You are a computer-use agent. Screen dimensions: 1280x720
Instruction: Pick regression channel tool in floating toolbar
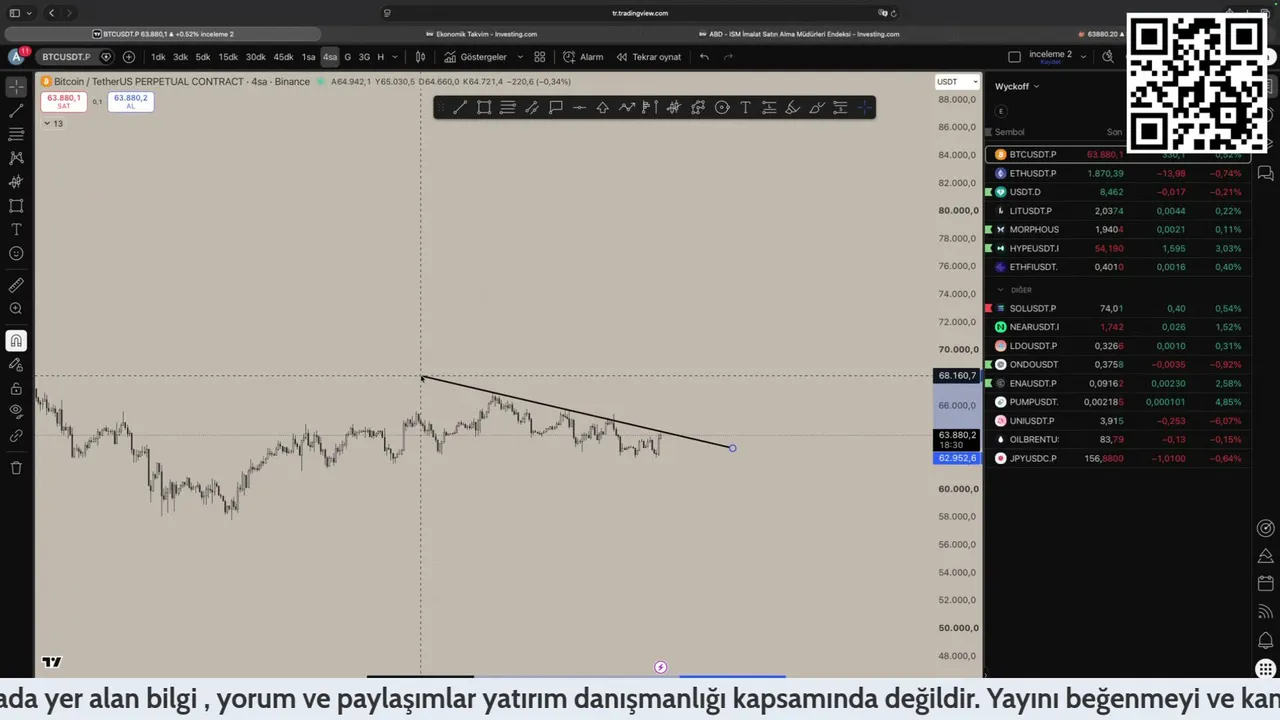[532, 108]
